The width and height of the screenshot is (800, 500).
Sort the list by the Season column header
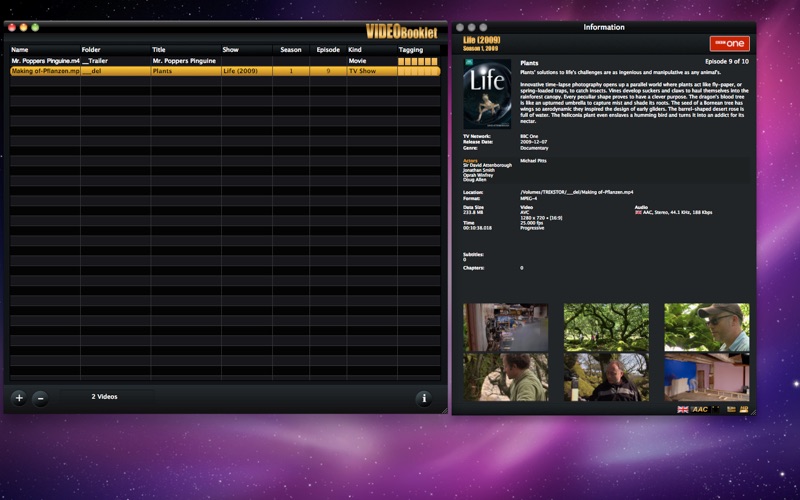pyautogui.click(x=291, y=49)
